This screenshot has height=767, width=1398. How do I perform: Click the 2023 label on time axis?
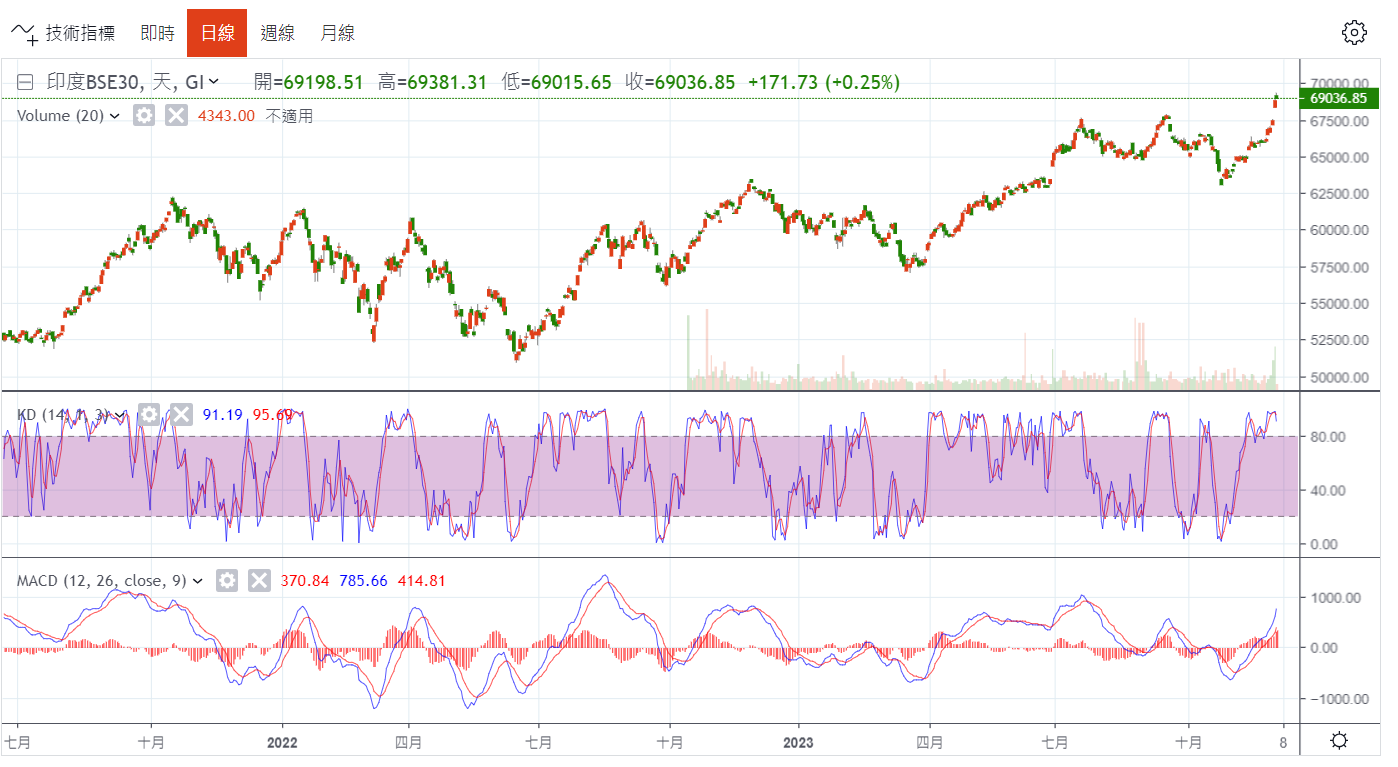point(798,742)
